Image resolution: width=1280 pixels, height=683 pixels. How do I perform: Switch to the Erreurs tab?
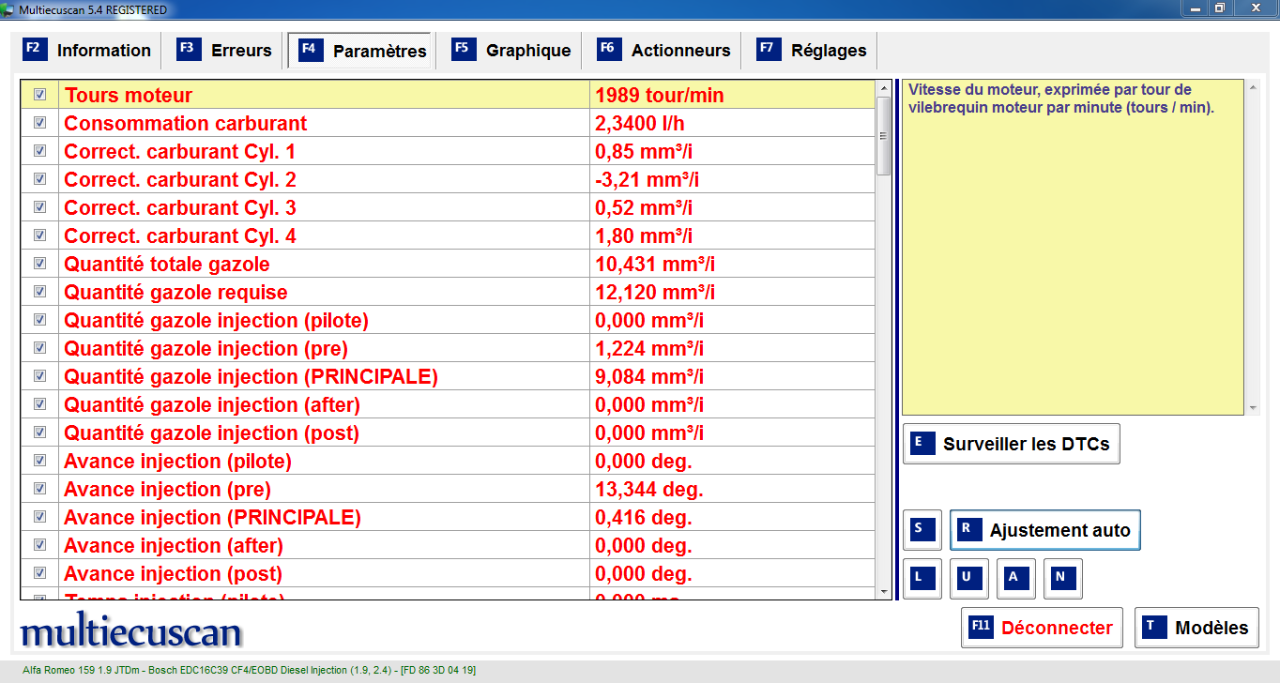coord(225,50)
